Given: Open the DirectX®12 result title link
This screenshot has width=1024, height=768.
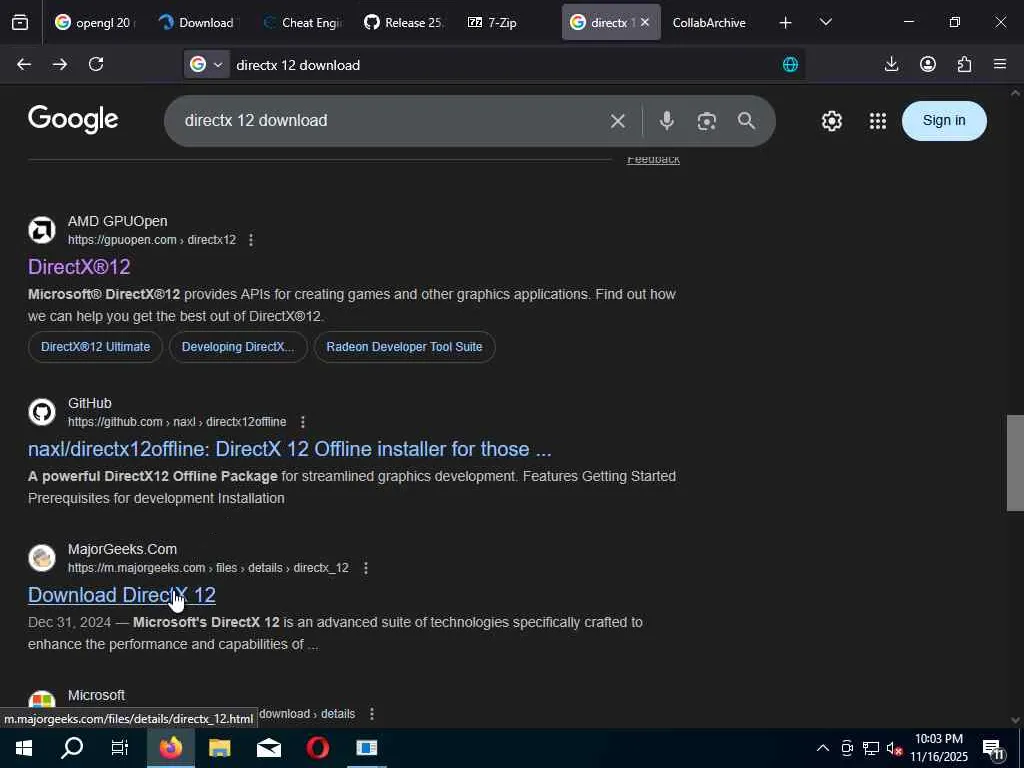Looking at the screenshot, I should click(79, 266).
